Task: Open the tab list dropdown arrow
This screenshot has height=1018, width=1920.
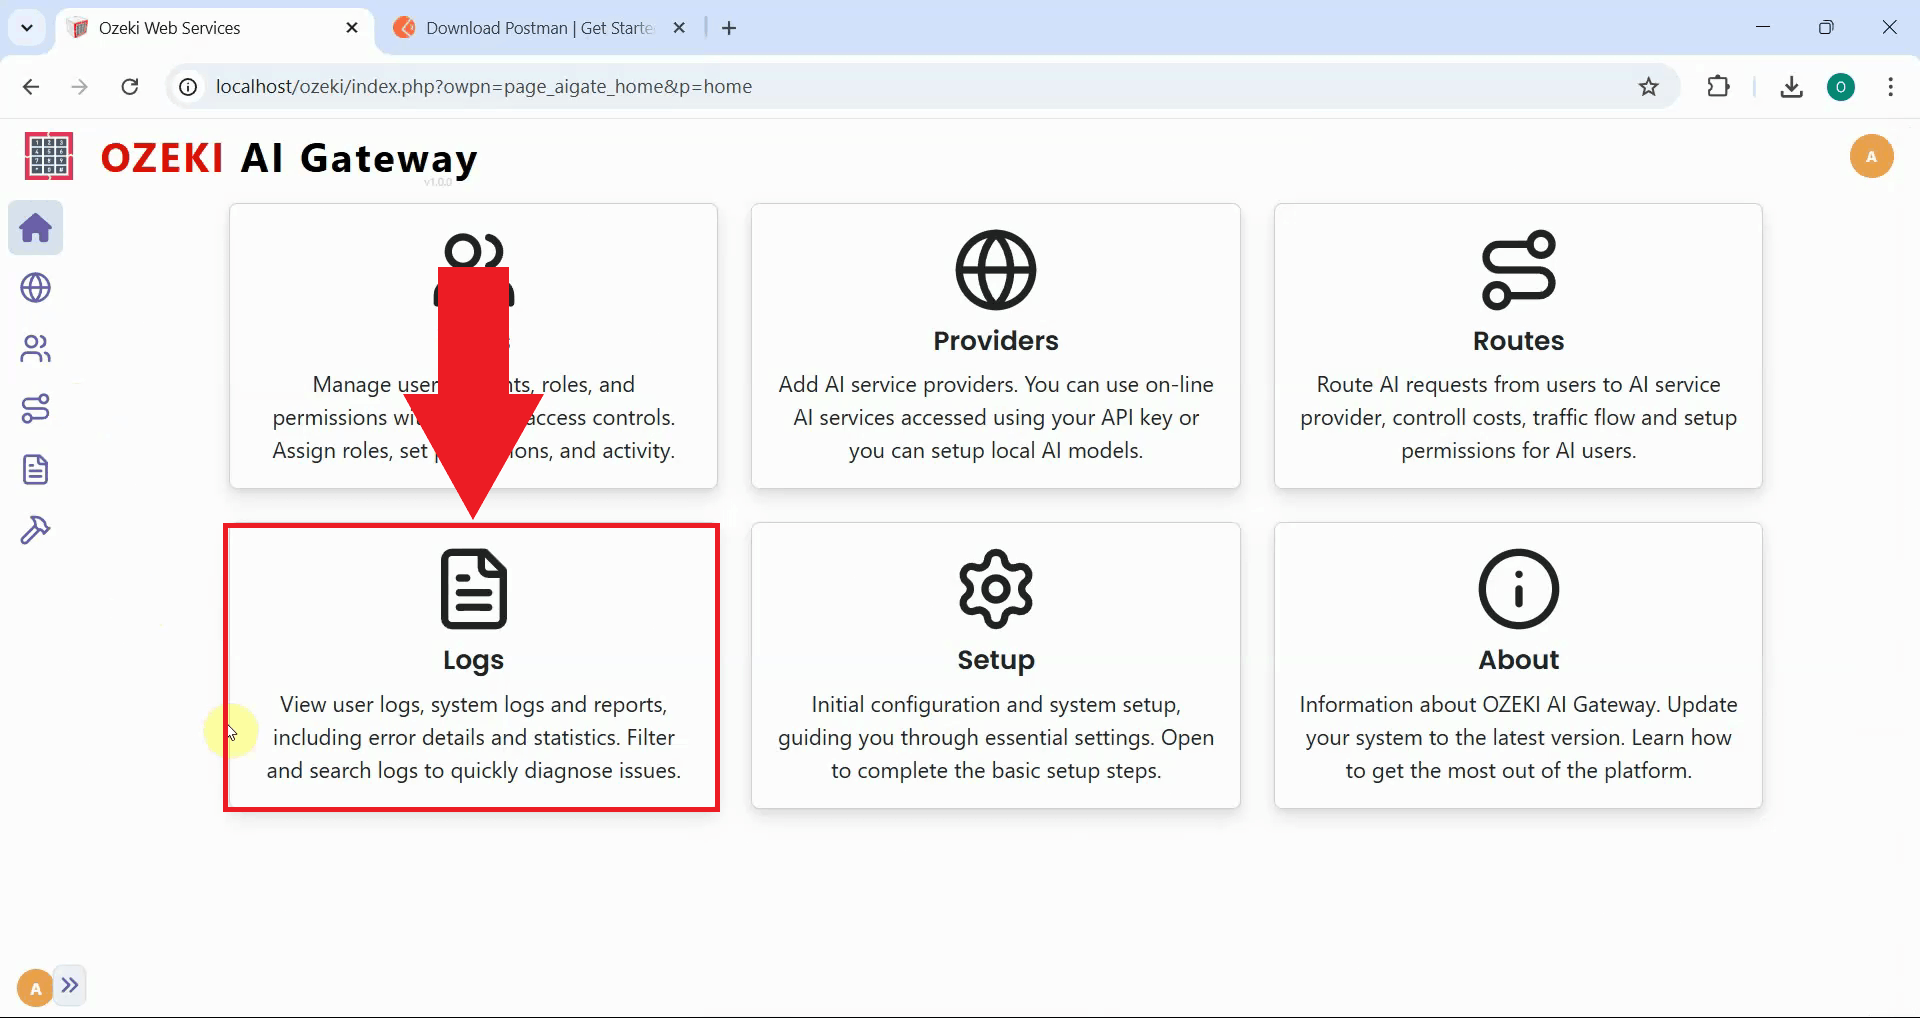Action: pyautogui.click(x=27, y=27)
